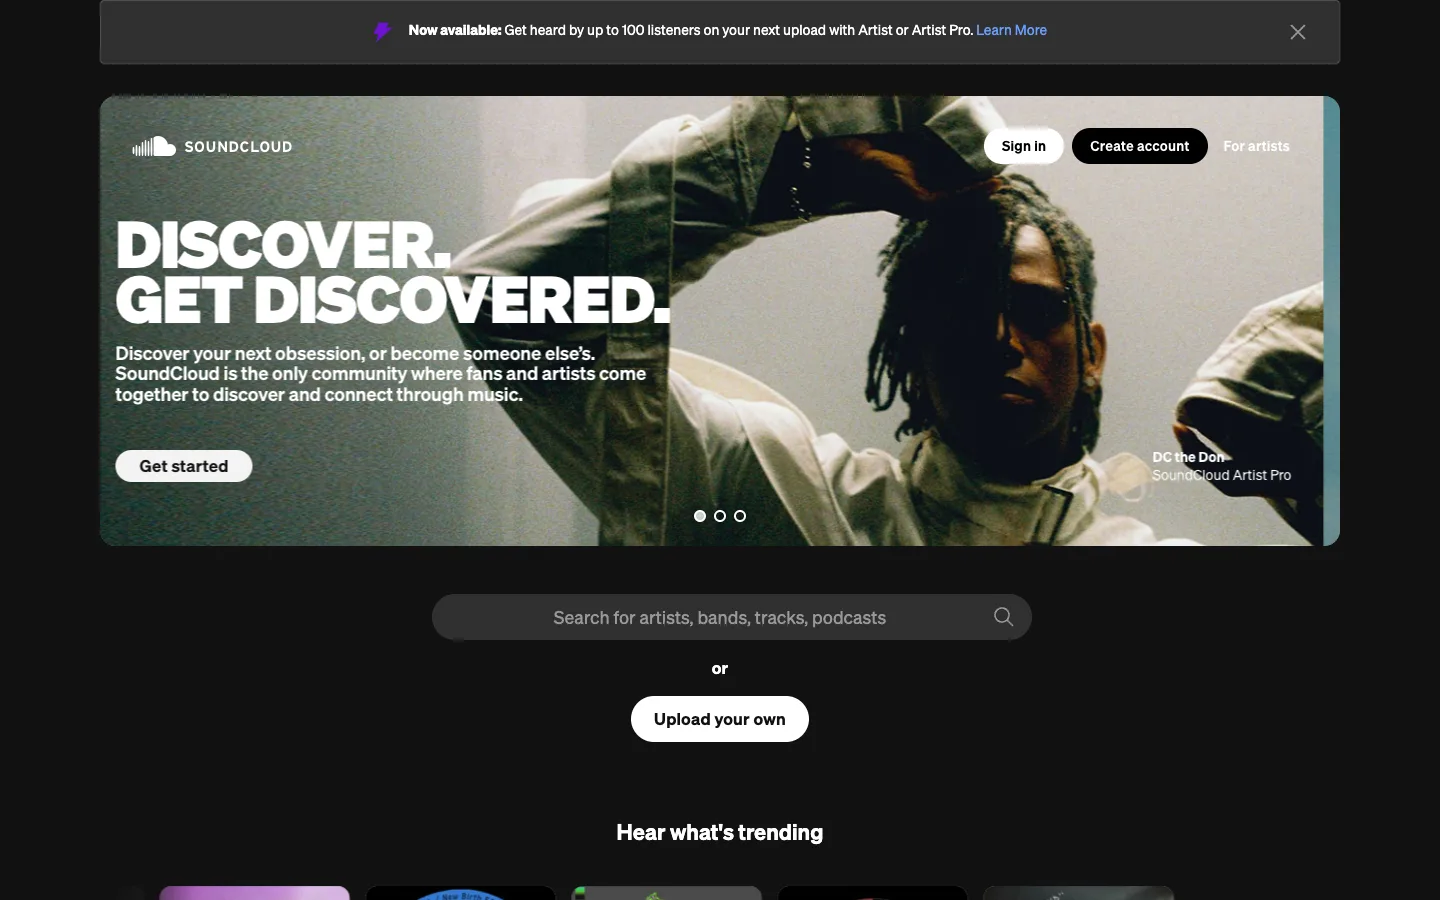The height and width of the screenshot is (900, 1440).
Task: Click the Get started button
Action: pos(184,466)
